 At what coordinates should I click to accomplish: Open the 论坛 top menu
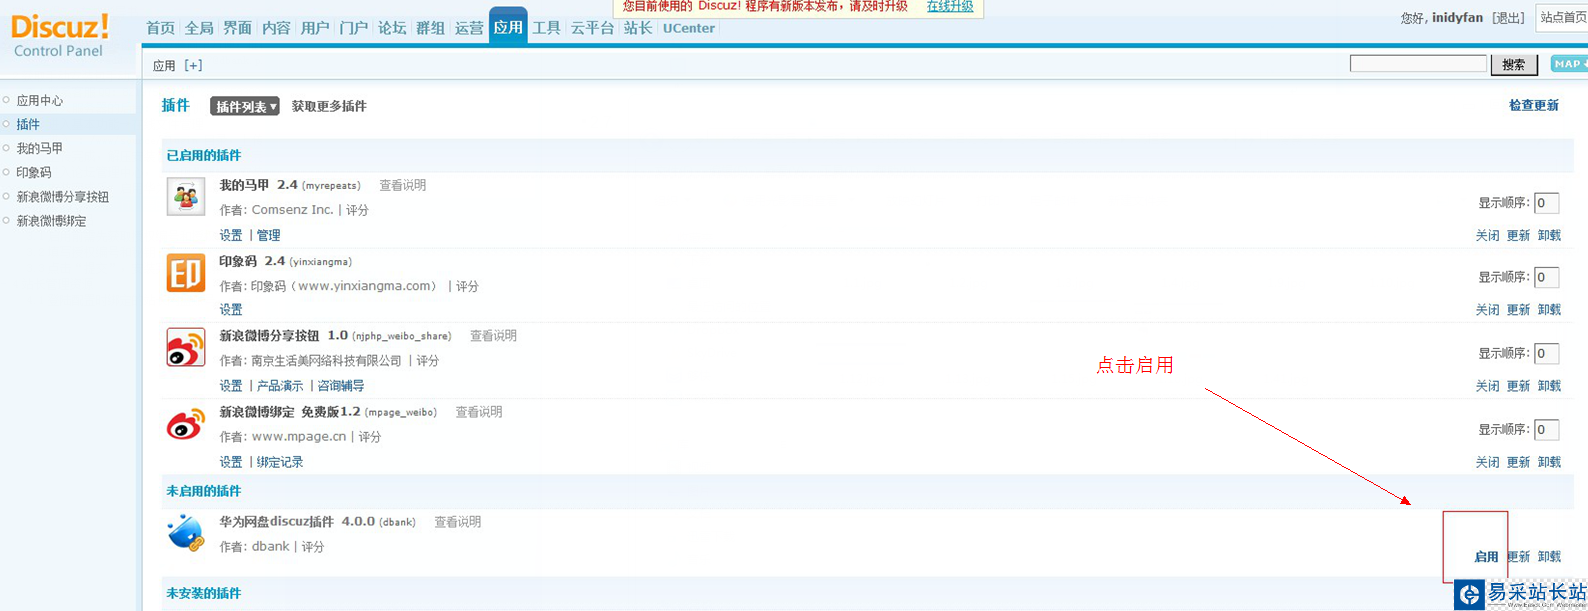(x=392, y=28)
